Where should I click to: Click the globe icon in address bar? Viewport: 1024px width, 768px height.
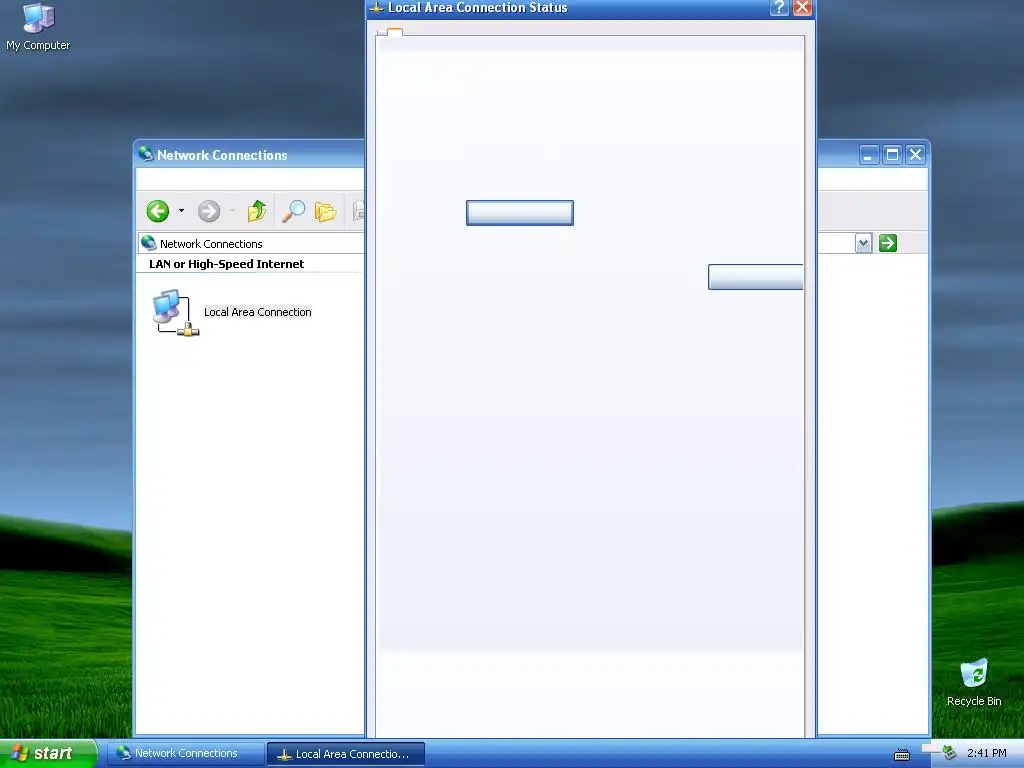(x=149, y=244)
